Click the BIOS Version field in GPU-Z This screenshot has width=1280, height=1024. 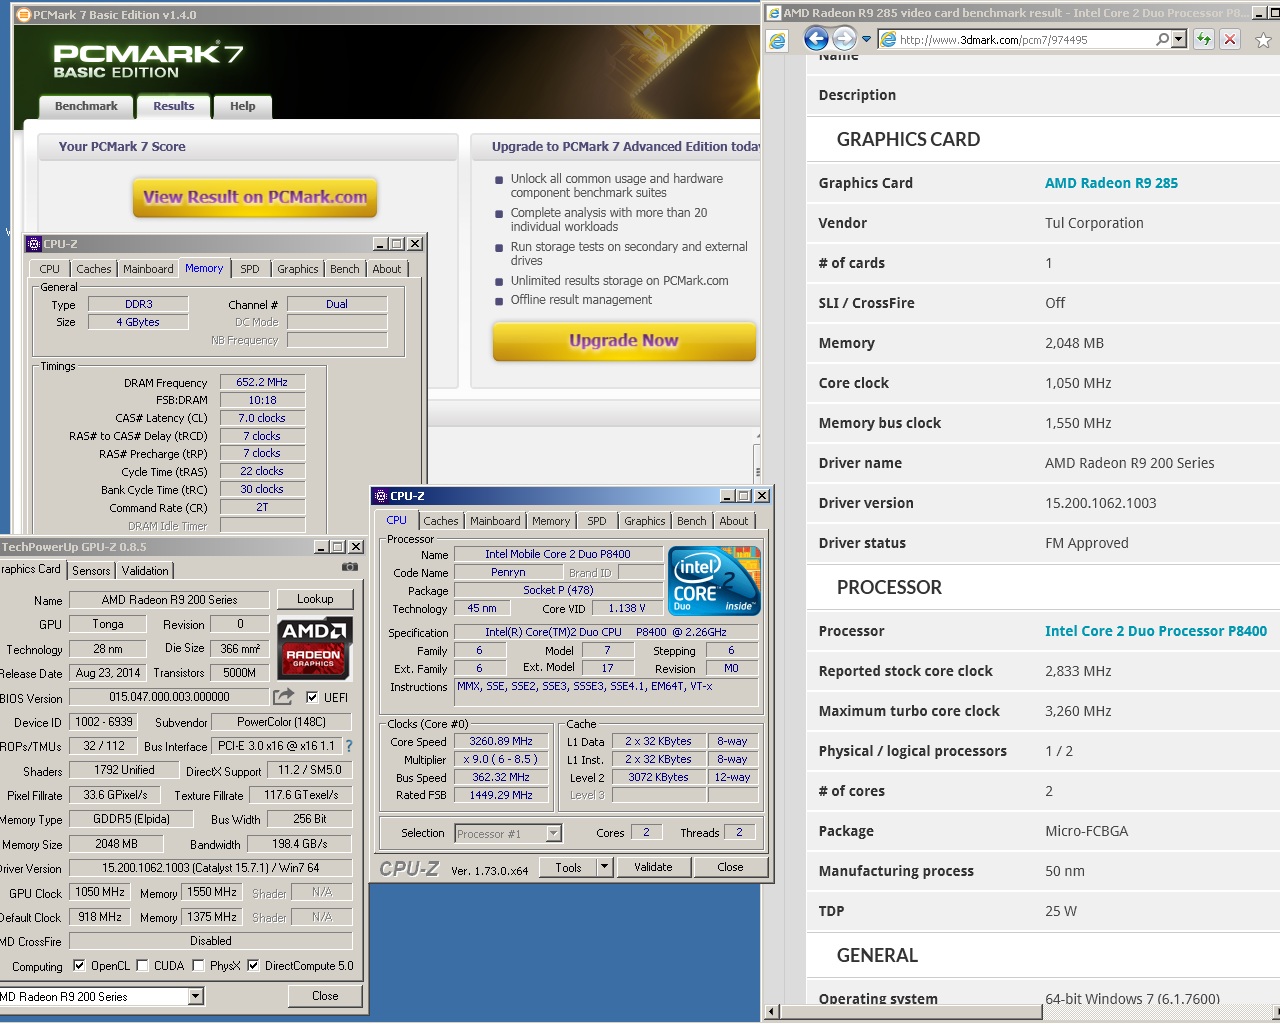tap(169, 697)
